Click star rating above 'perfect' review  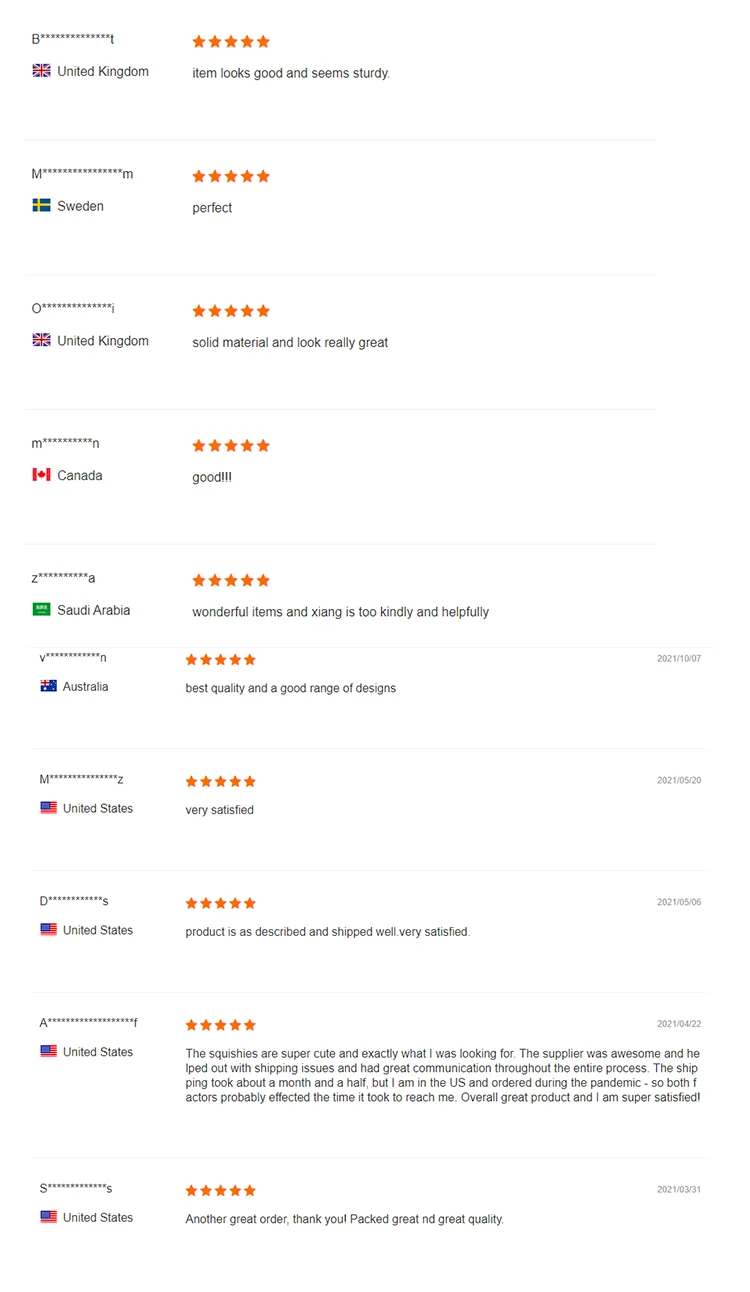(231, 176)
